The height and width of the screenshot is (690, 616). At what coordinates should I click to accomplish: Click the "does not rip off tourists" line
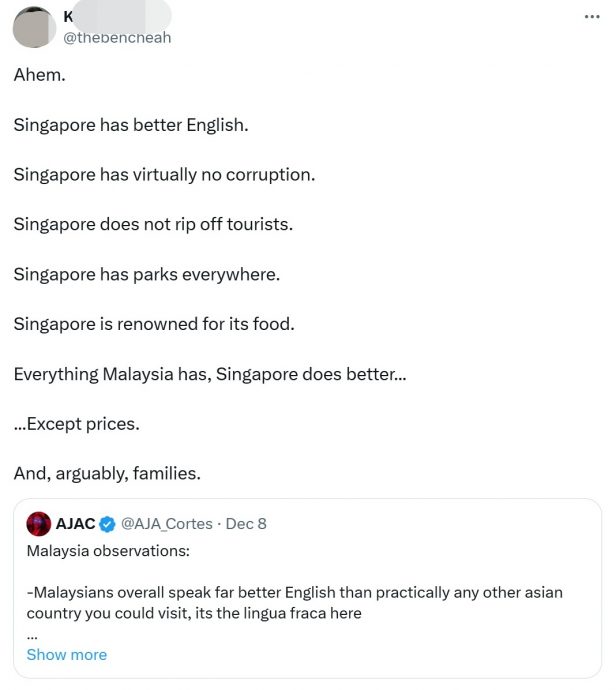point(153,224)
